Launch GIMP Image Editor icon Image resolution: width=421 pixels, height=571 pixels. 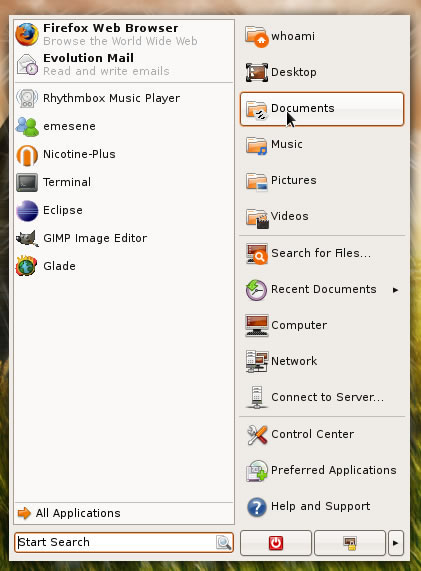point(27,238)
